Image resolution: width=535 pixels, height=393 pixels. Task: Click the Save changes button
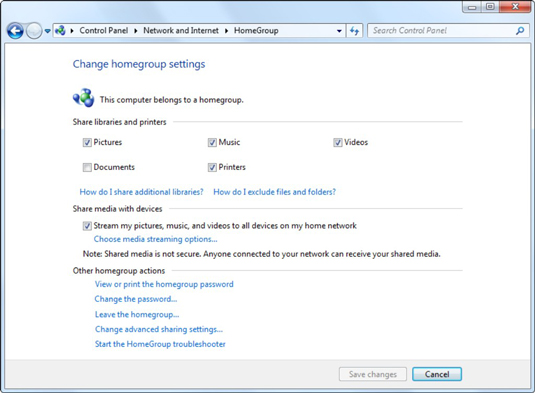pyautogui.click(x=373, y=374)
